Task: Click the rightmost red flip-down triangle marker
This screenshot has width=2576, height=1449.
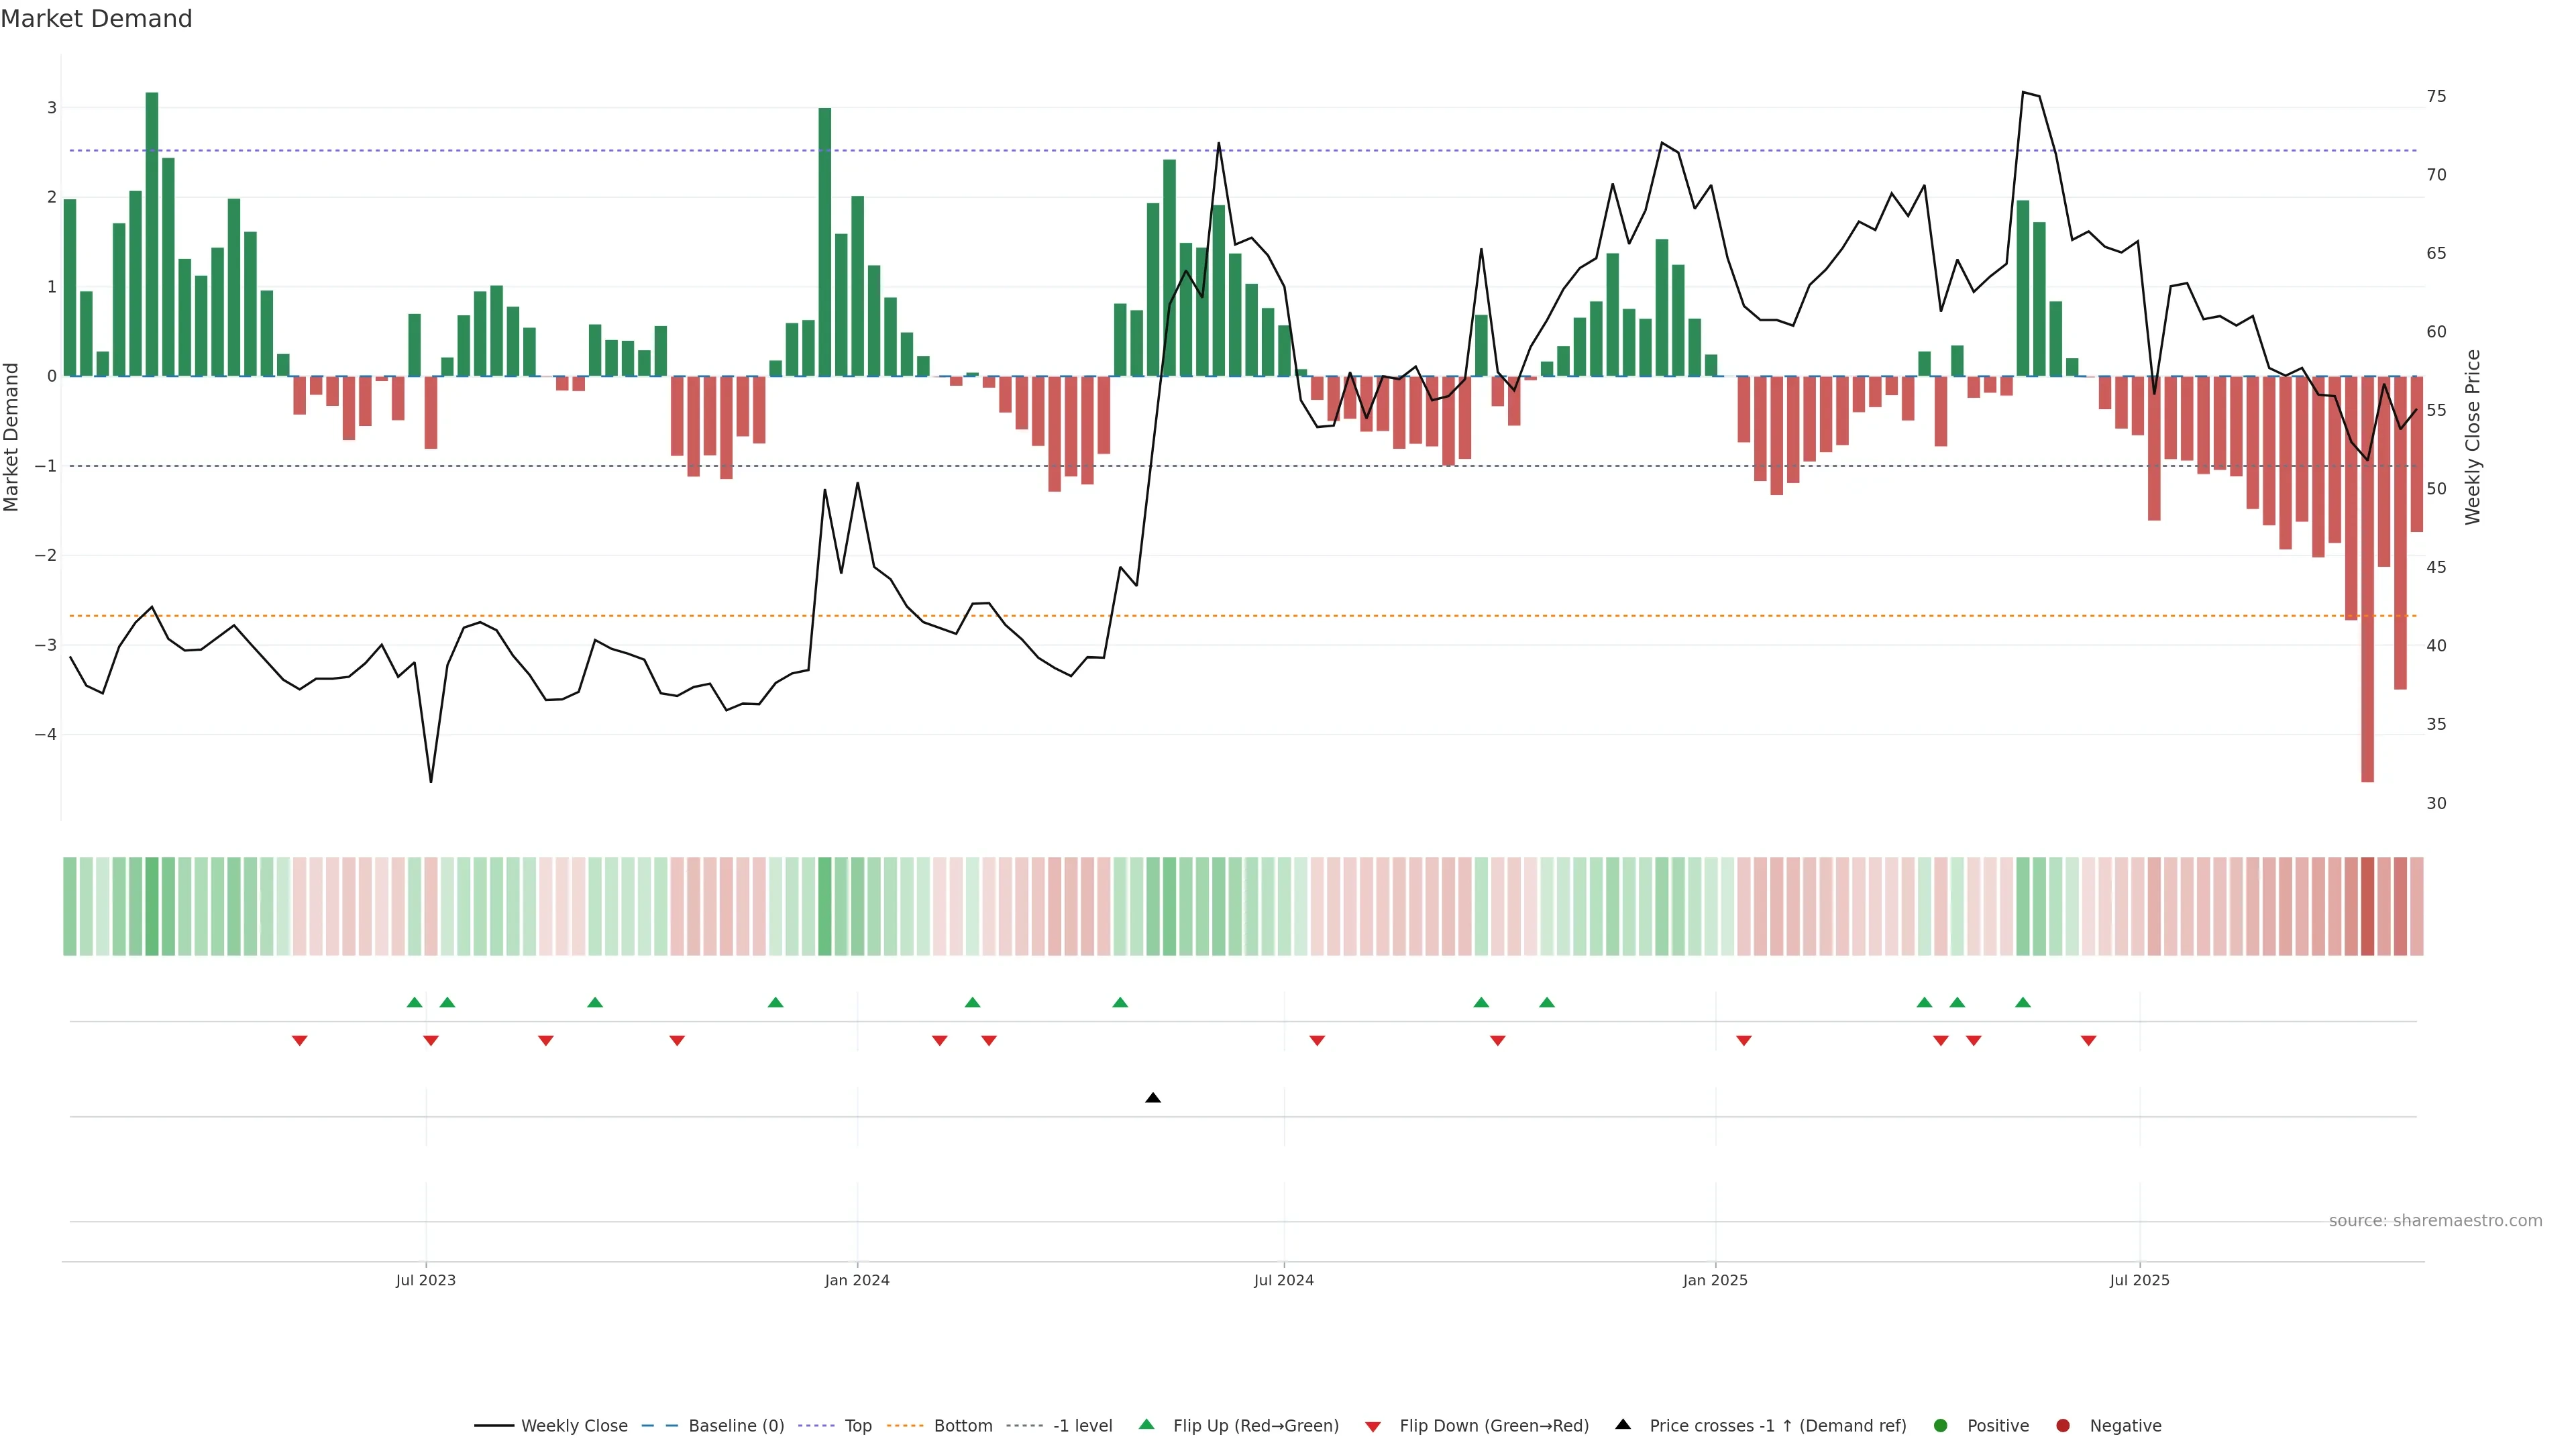Action: click(2088, 1041)
